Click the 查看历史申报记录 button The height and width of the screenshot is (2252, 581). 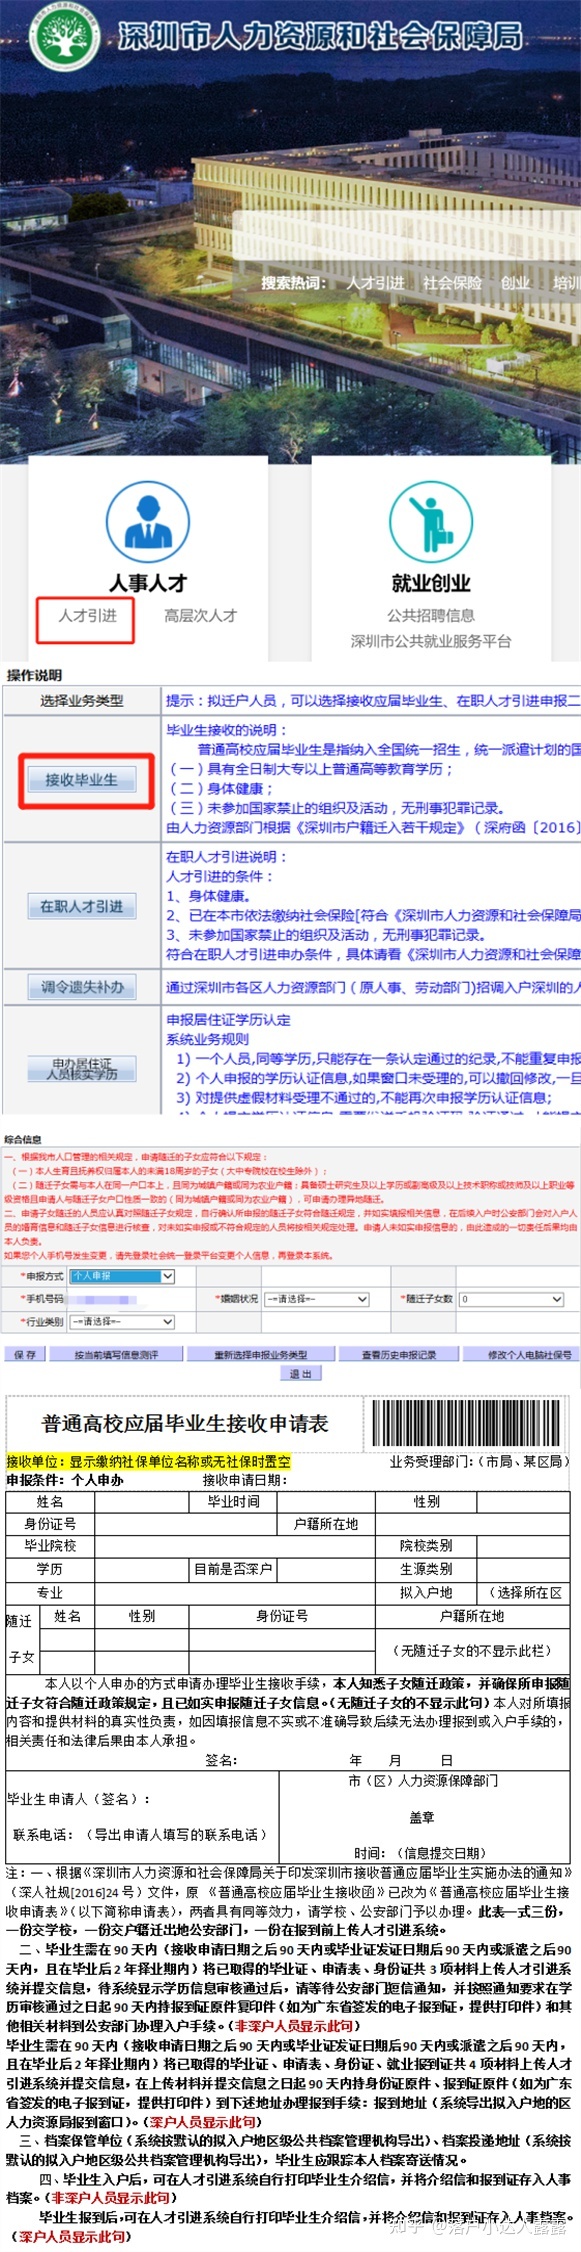pyautogui.click(x=399, y=1354)
